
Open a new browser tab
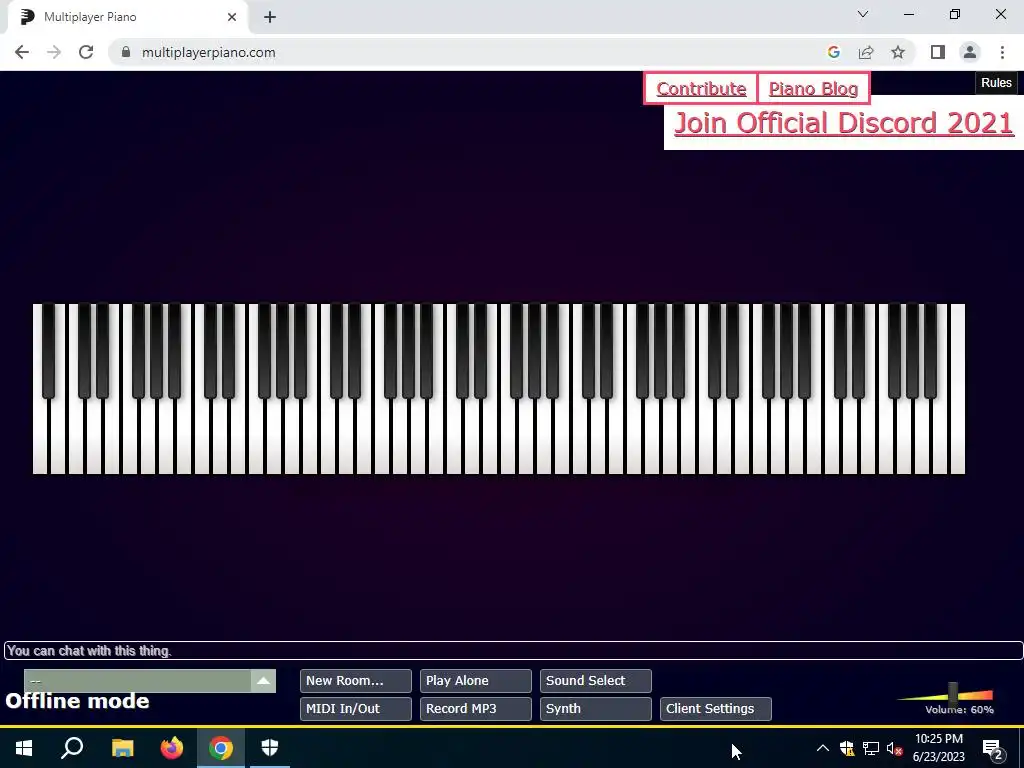pyautogui.click(x=270, y=18)
